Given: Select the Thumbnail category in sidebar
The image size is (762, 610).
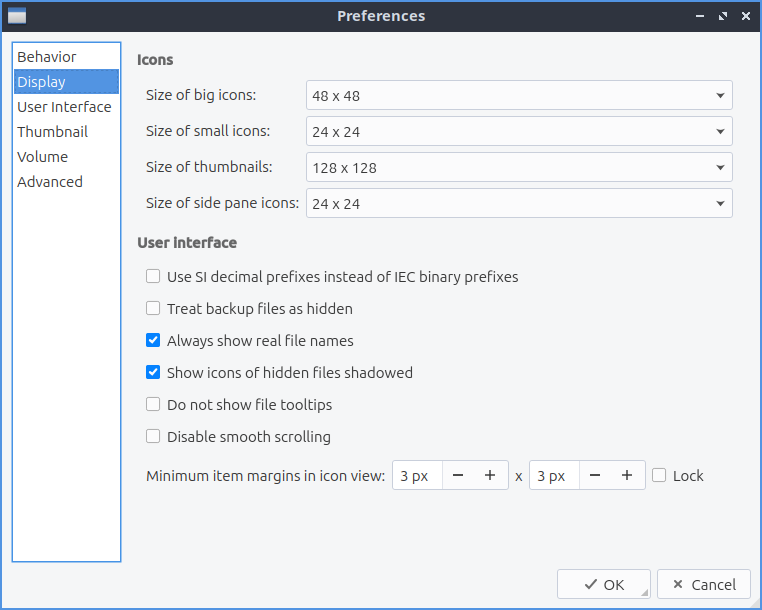Looking at the screenshot, I should (52, 132).
